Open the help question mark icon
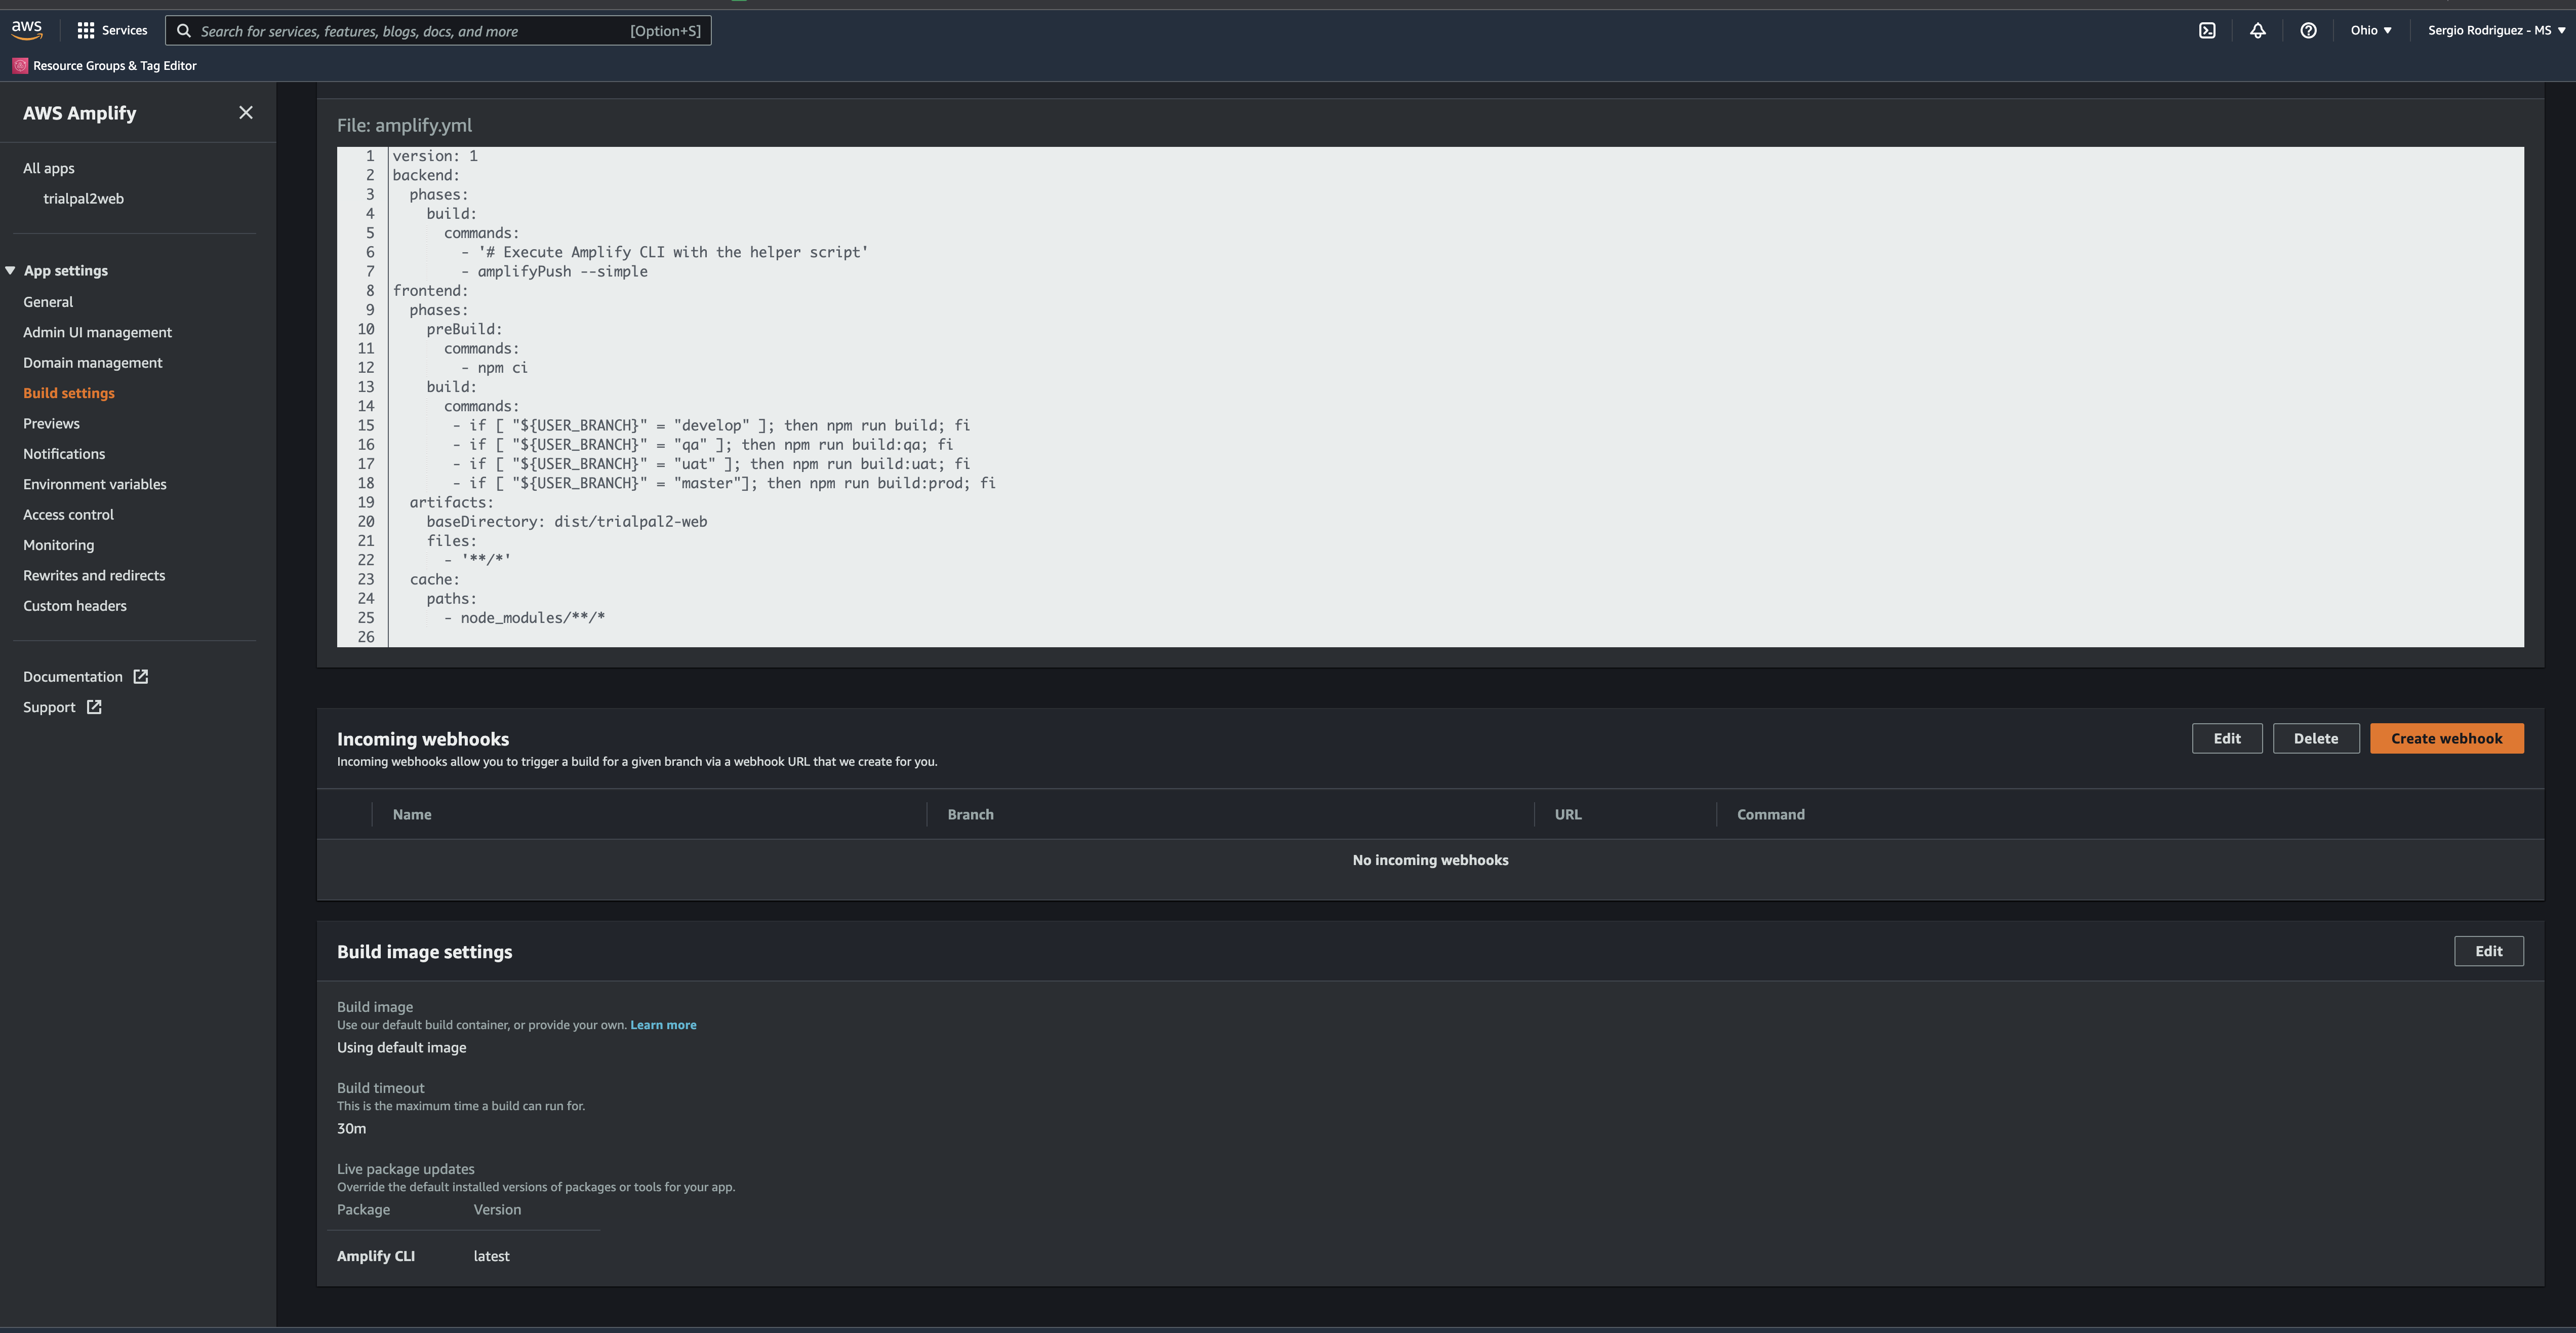The width and height of the screenshot is (2576, 1333). pos(2308,30)
